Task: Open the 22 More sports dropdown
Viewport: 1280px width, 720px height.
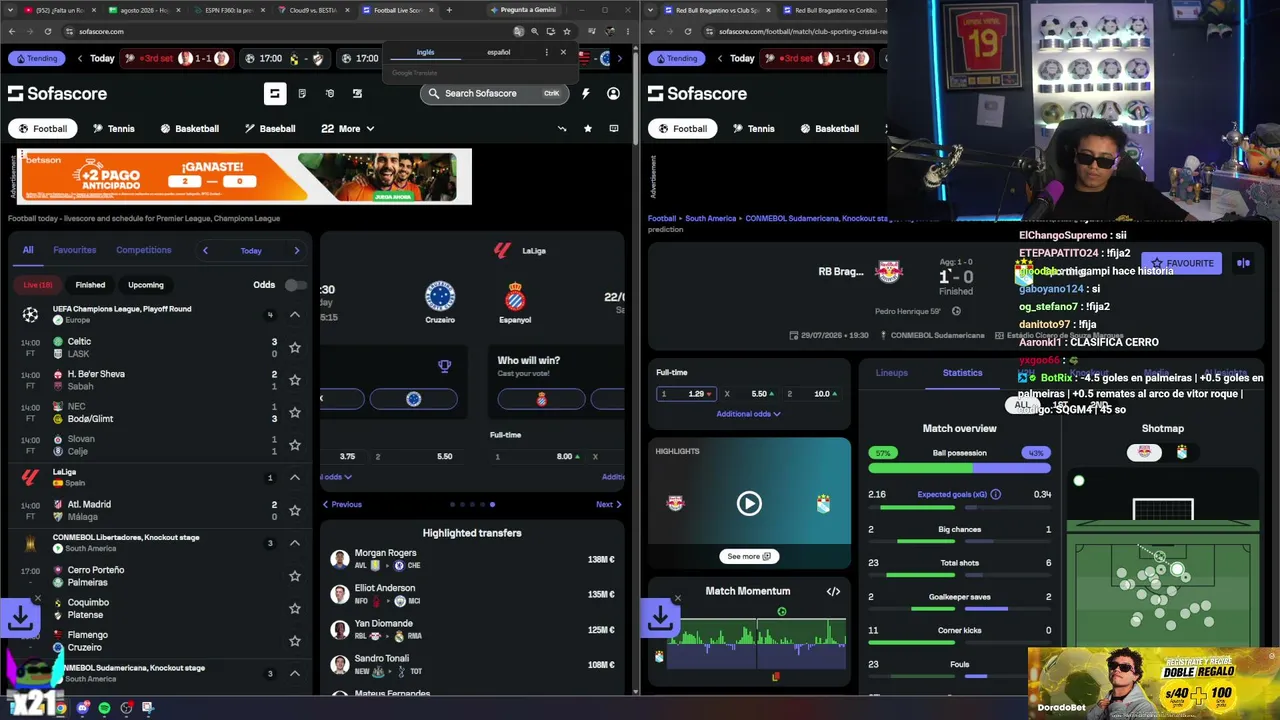Action: [x=348, y=128]
